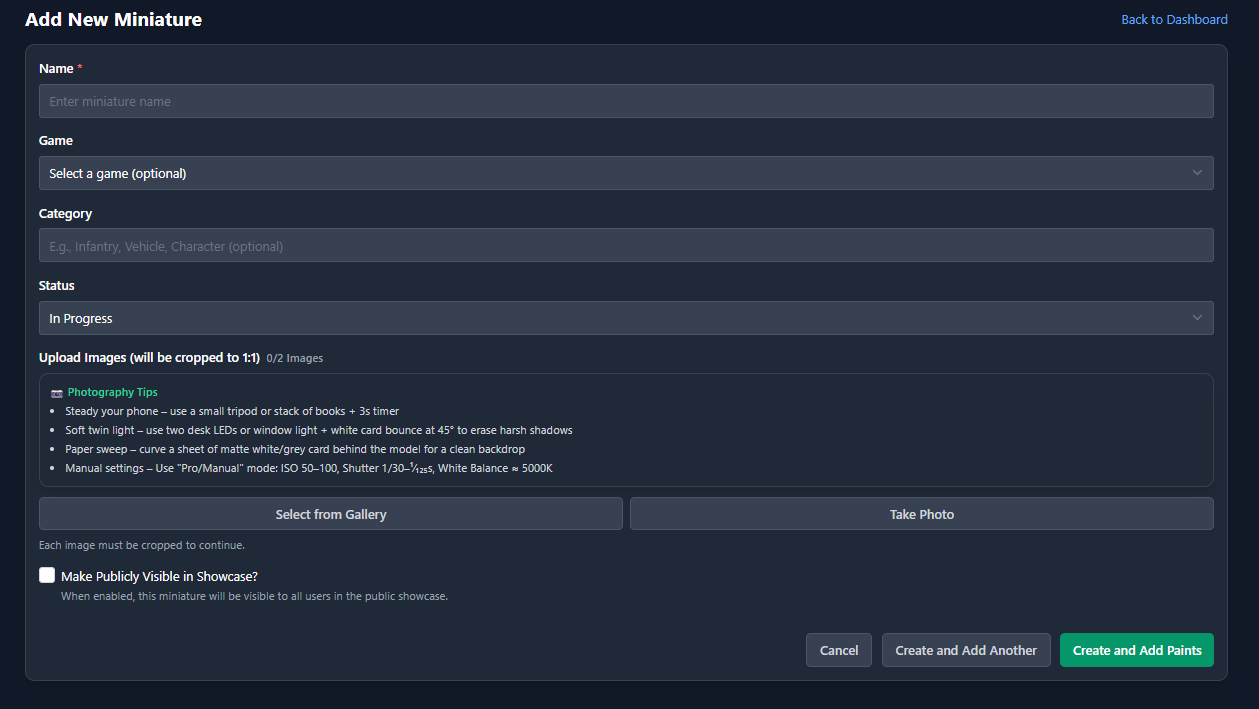Click the green Create and Add Paints button

click(1136, 650)
